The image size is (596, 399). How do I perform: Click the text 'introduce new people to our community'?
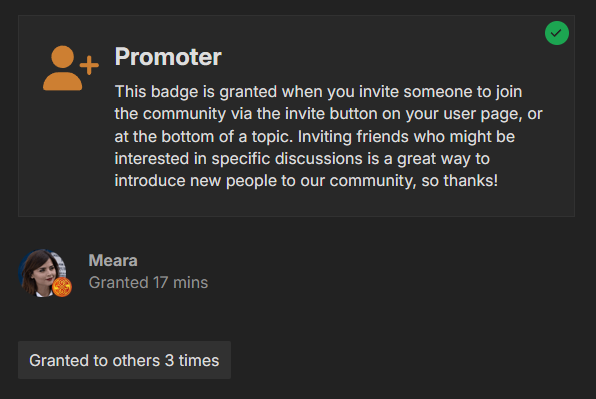click(x=265, y=181)
